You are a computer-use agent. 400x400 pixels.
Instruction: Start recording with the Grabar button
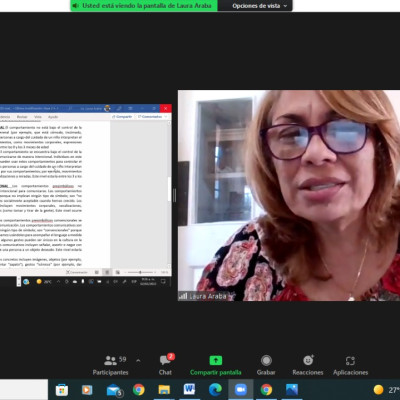[x=266, y=365]
